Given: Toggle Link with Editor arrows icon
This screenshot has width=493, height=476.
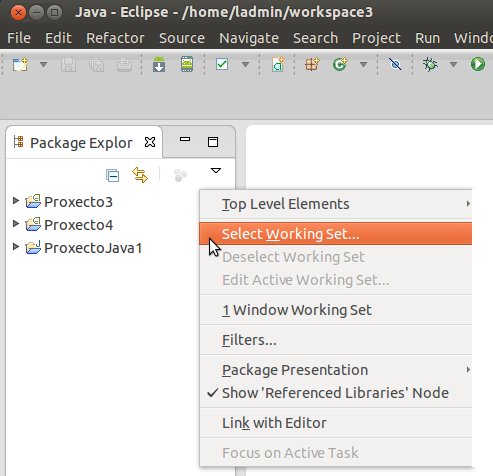Looking at the screenshot, I should tap(140, 175).
